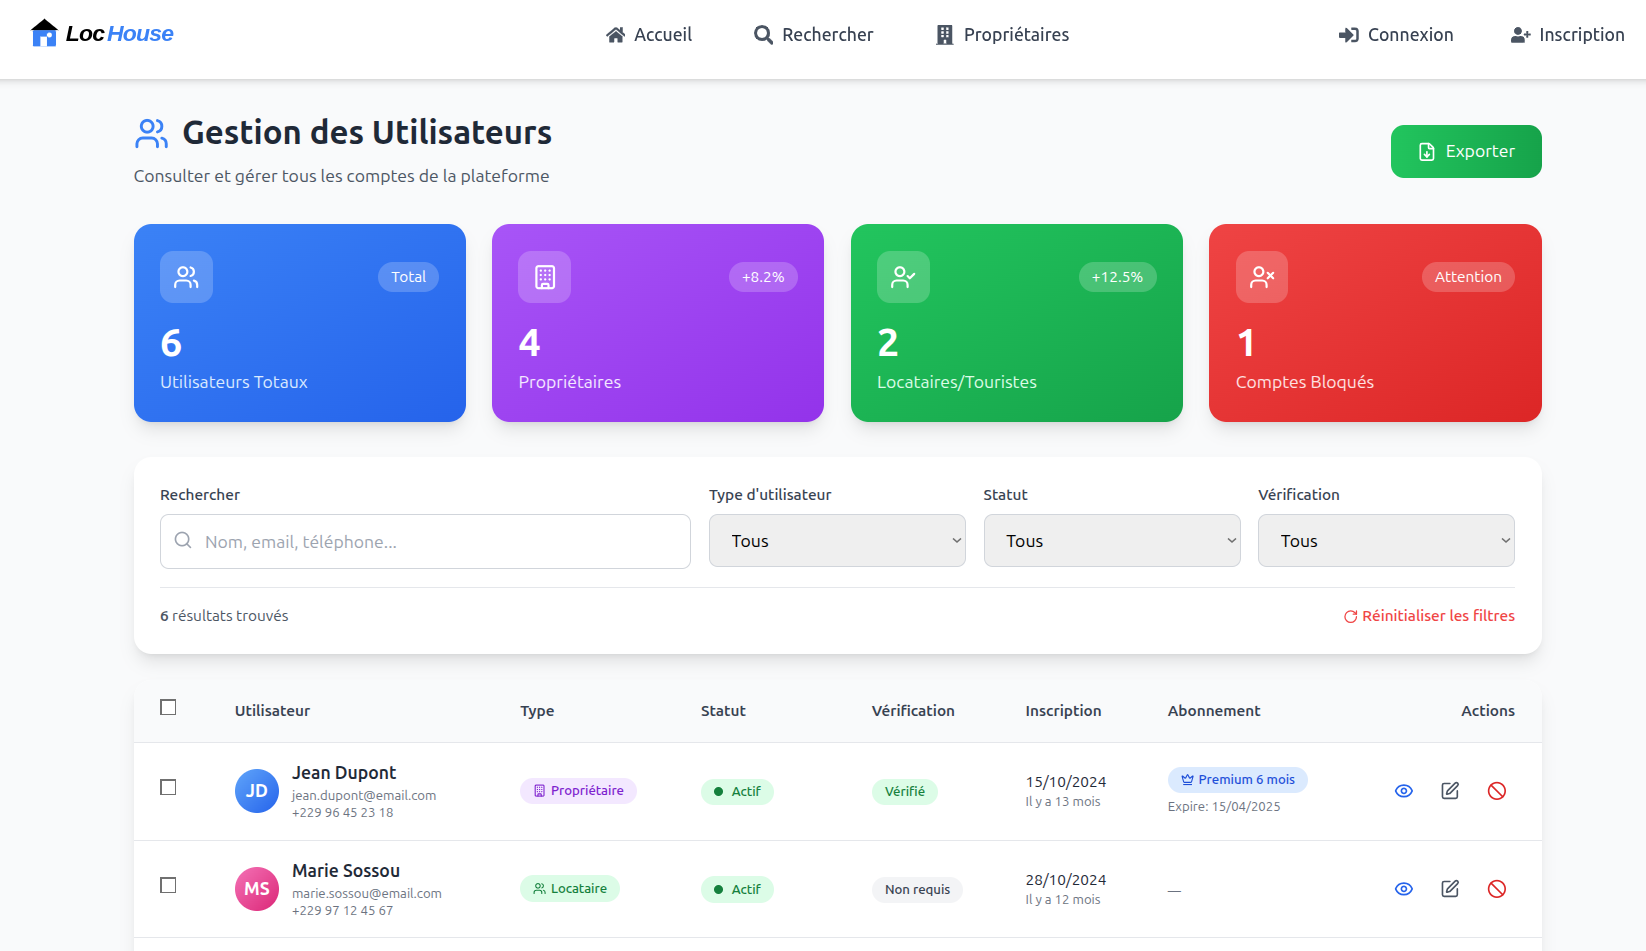Expand the Statut filter dropdown
The image size is (1646, 951).
(1111, 541)
